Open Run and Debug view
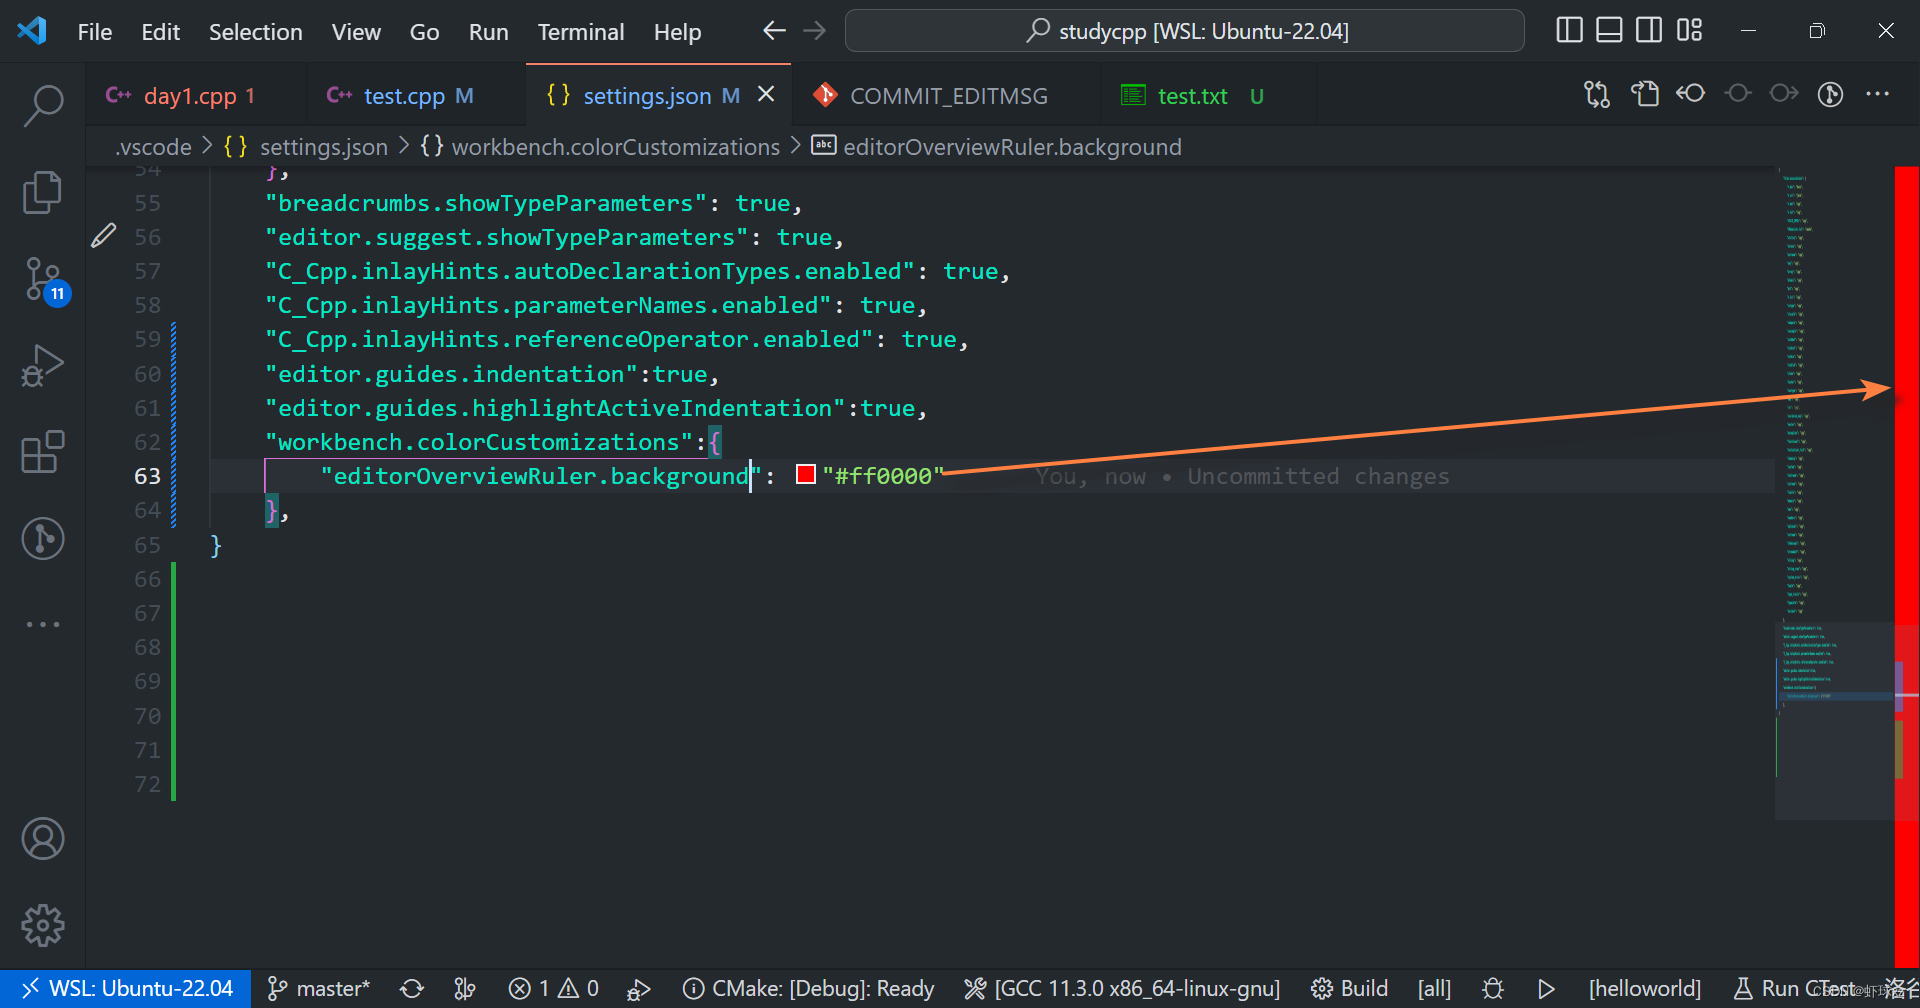 tap(43, 366)
